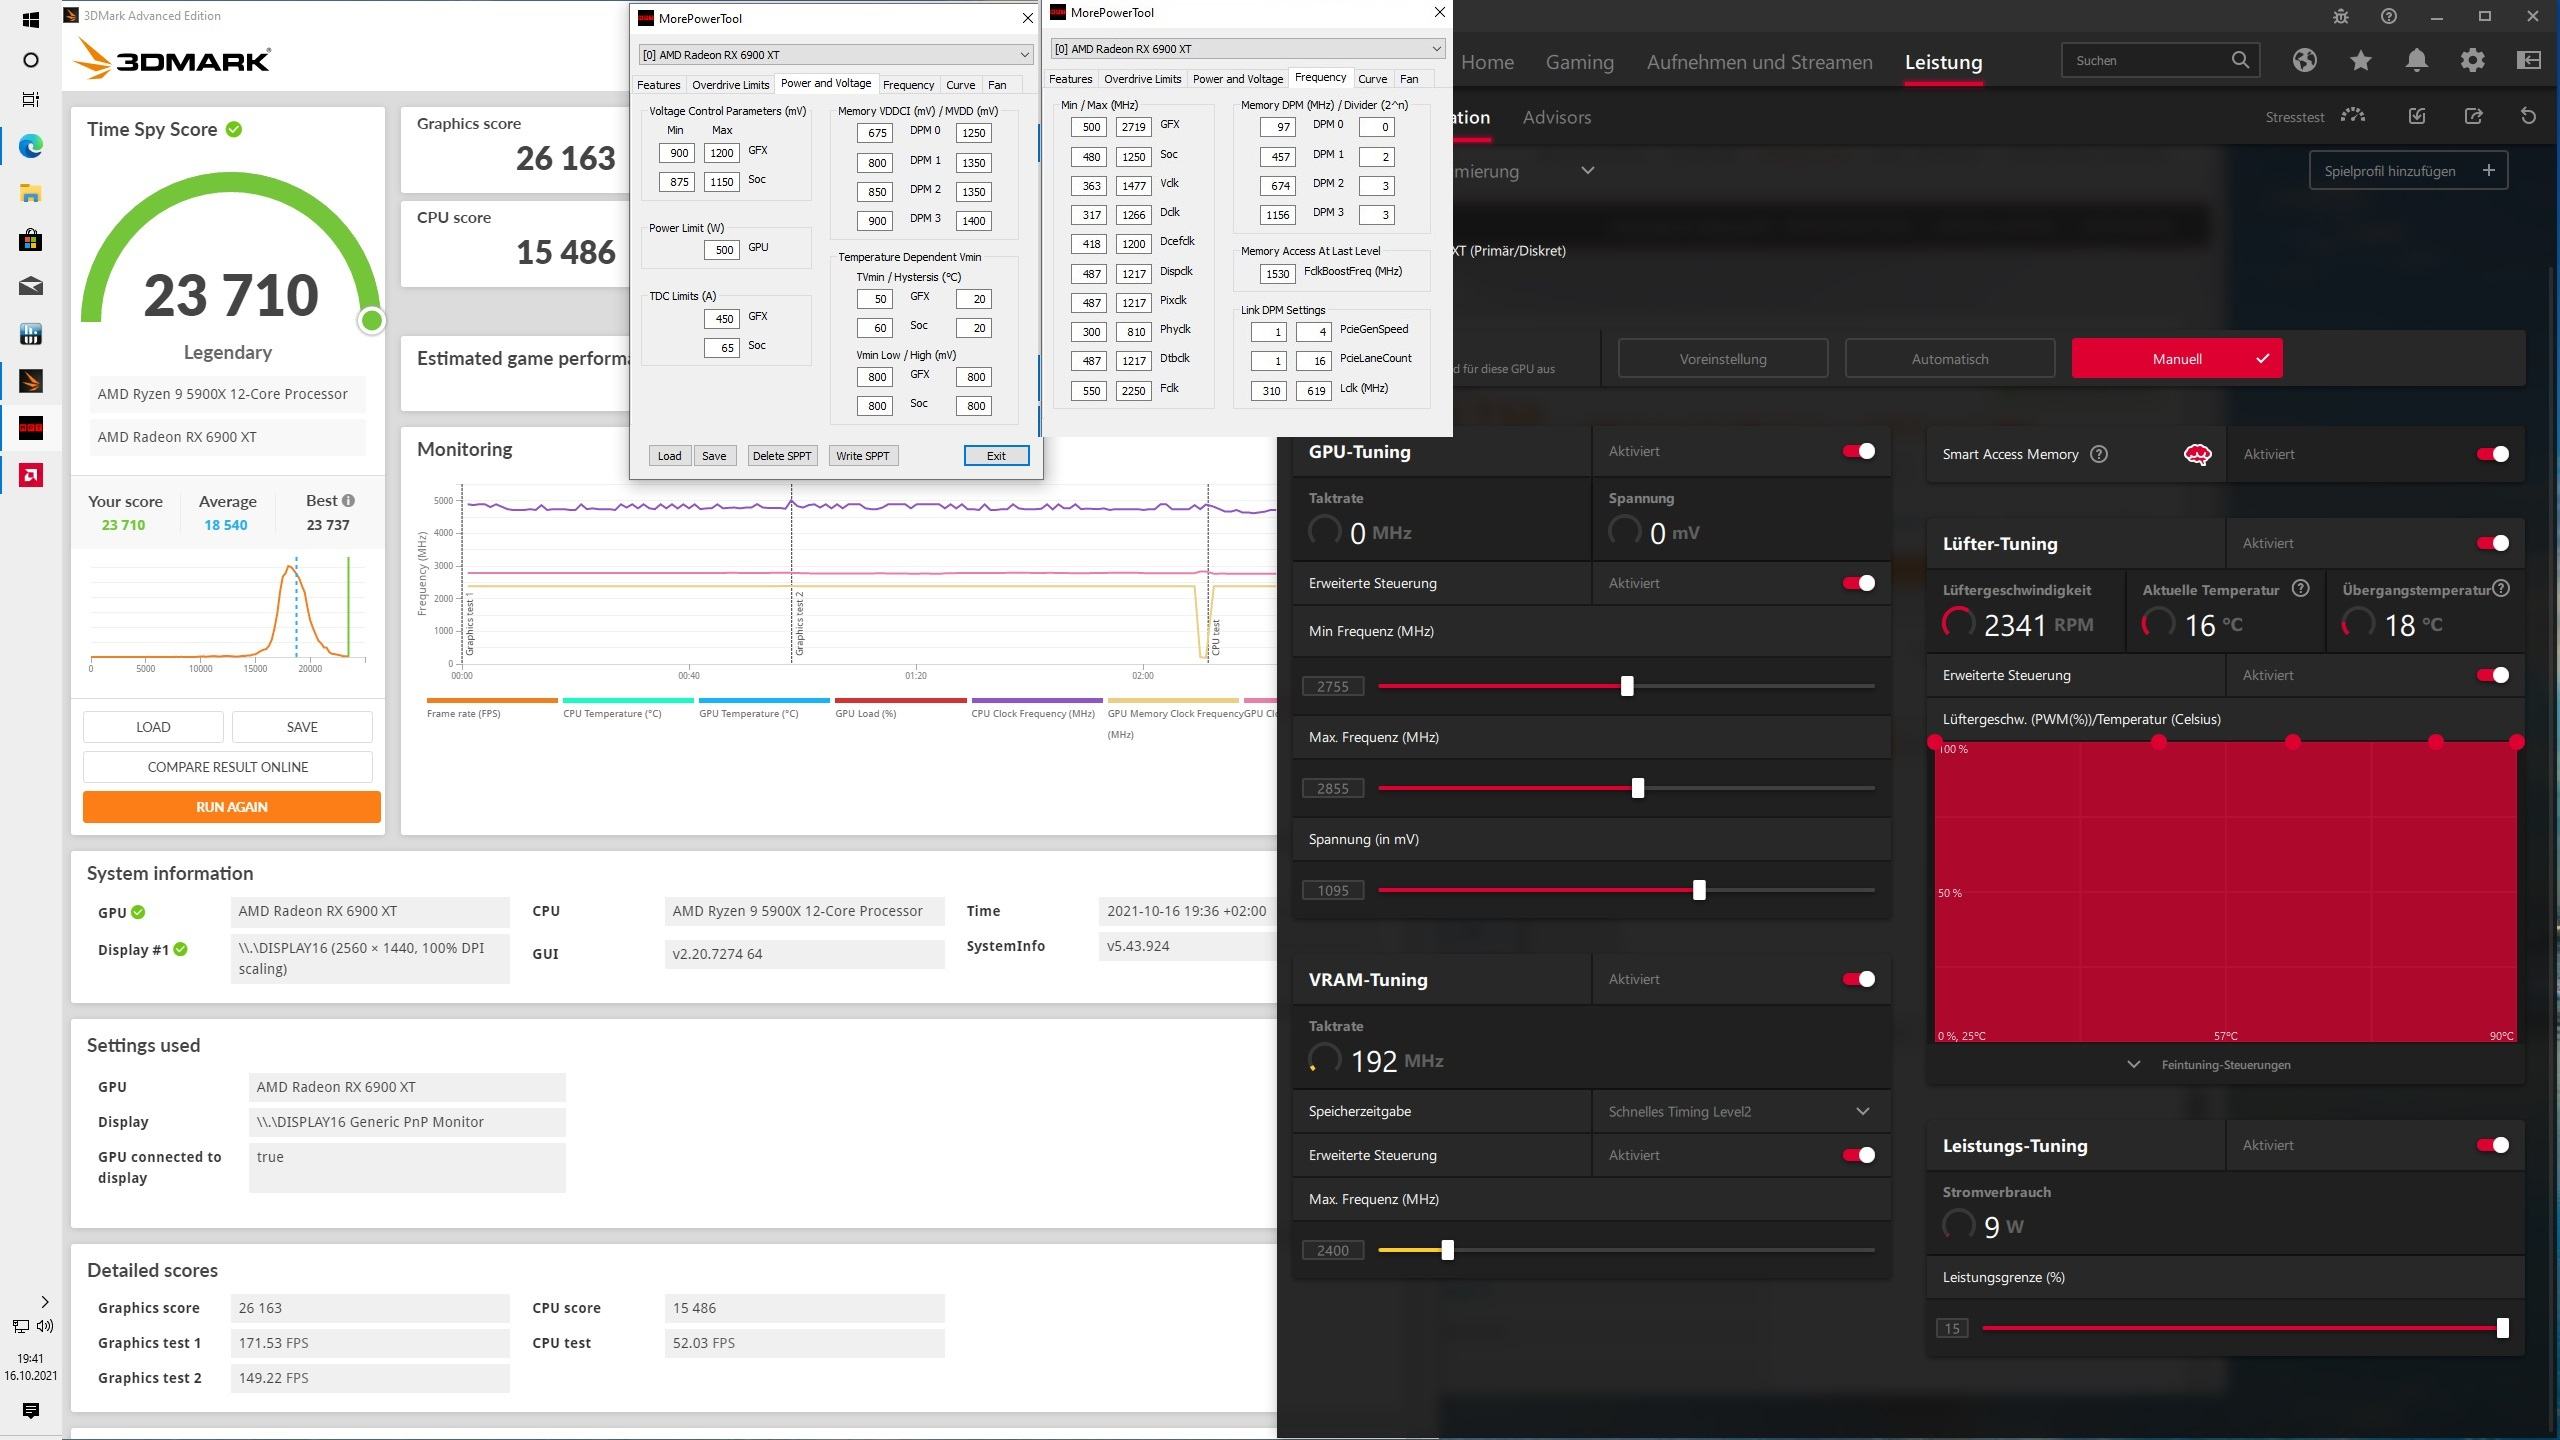The height and width of the screenshot is (1440, 2560).
Task: Open the Speicherzeitgabe timing dropdown
Action: point(1739,1111)
